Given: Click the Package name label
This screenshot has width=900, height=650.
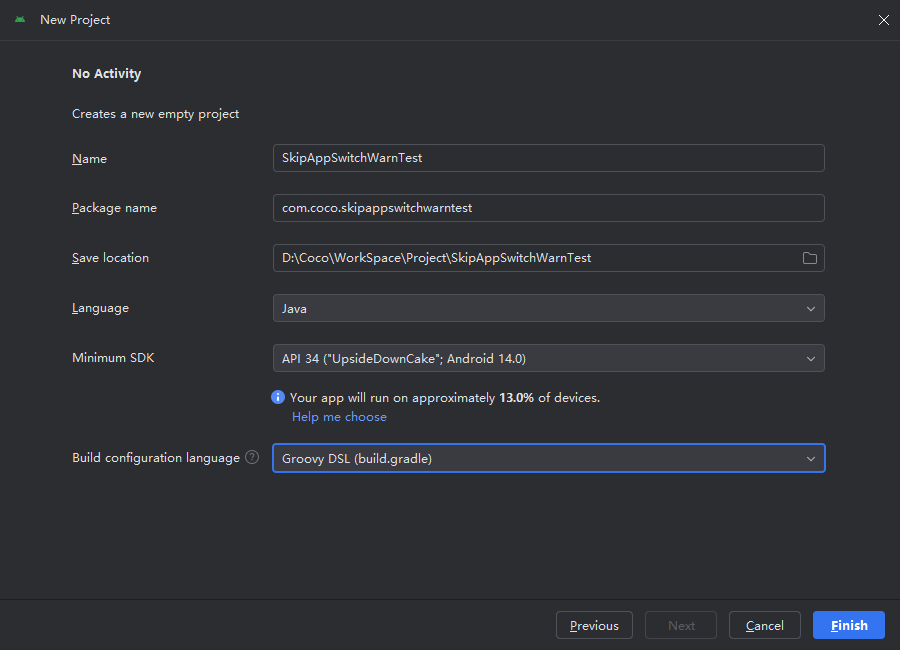Looking at the screenshot, I should coord(114,208).
